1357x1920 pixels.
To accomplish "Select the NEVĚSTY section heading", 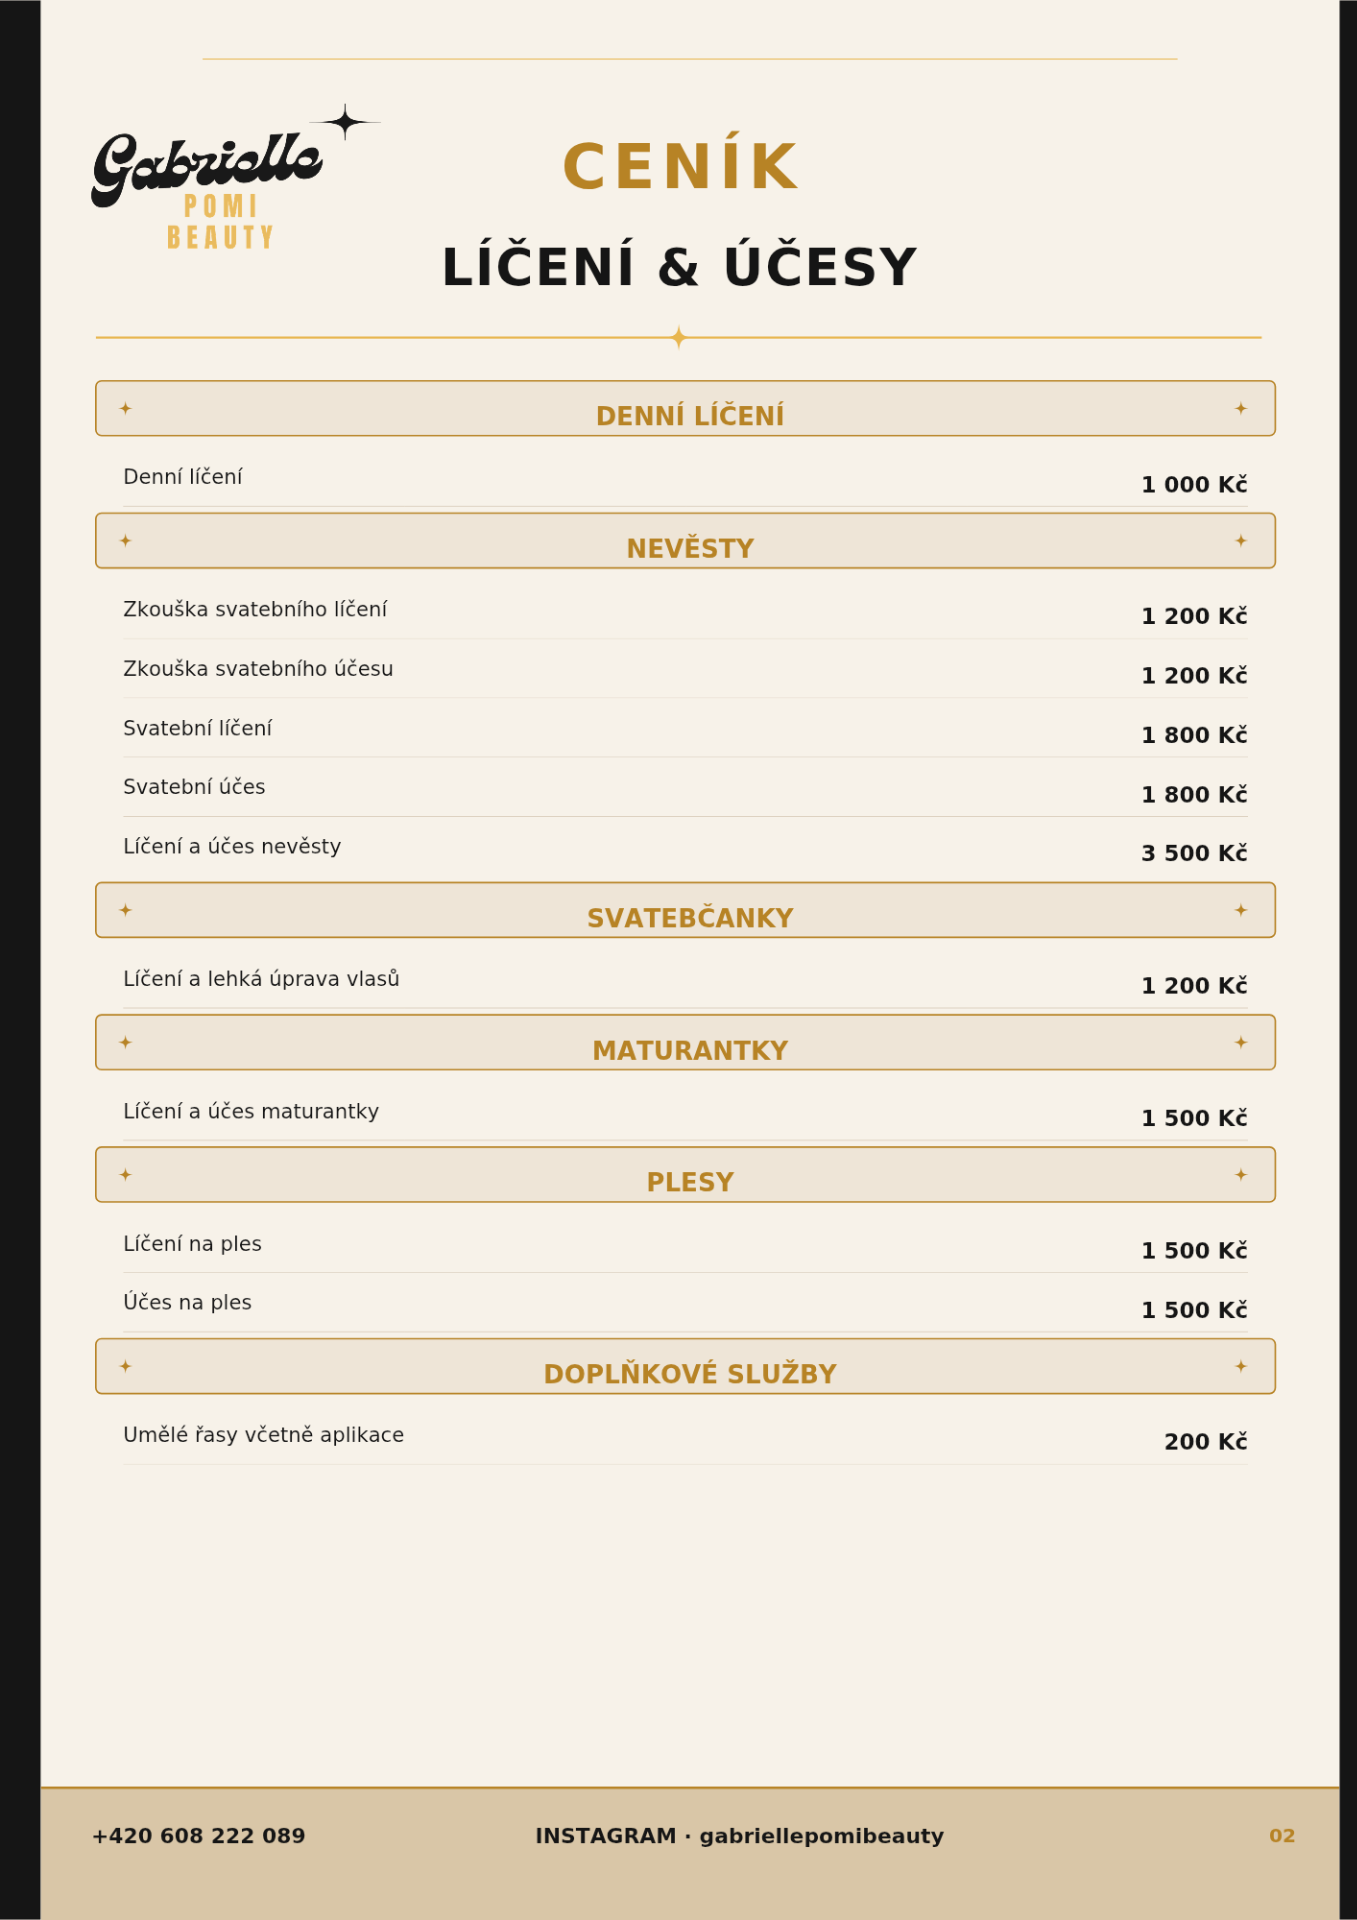I will point(690,548).
